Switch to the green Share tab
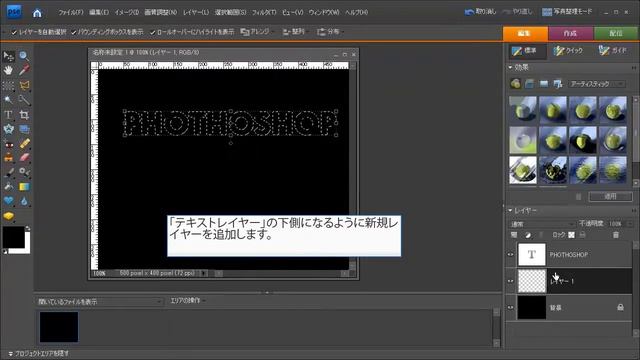Image resolution: width=640 pixels, height=360 pixels. click(x=616, y=33)
